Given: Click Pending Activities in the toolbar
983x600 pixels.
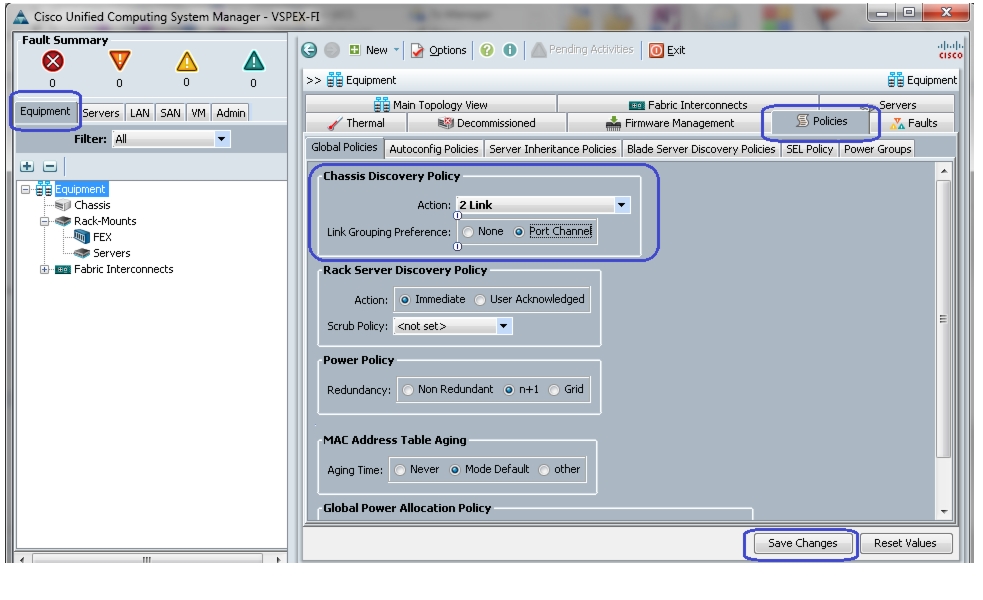Looking at the screenshot, I should point(582,50).
